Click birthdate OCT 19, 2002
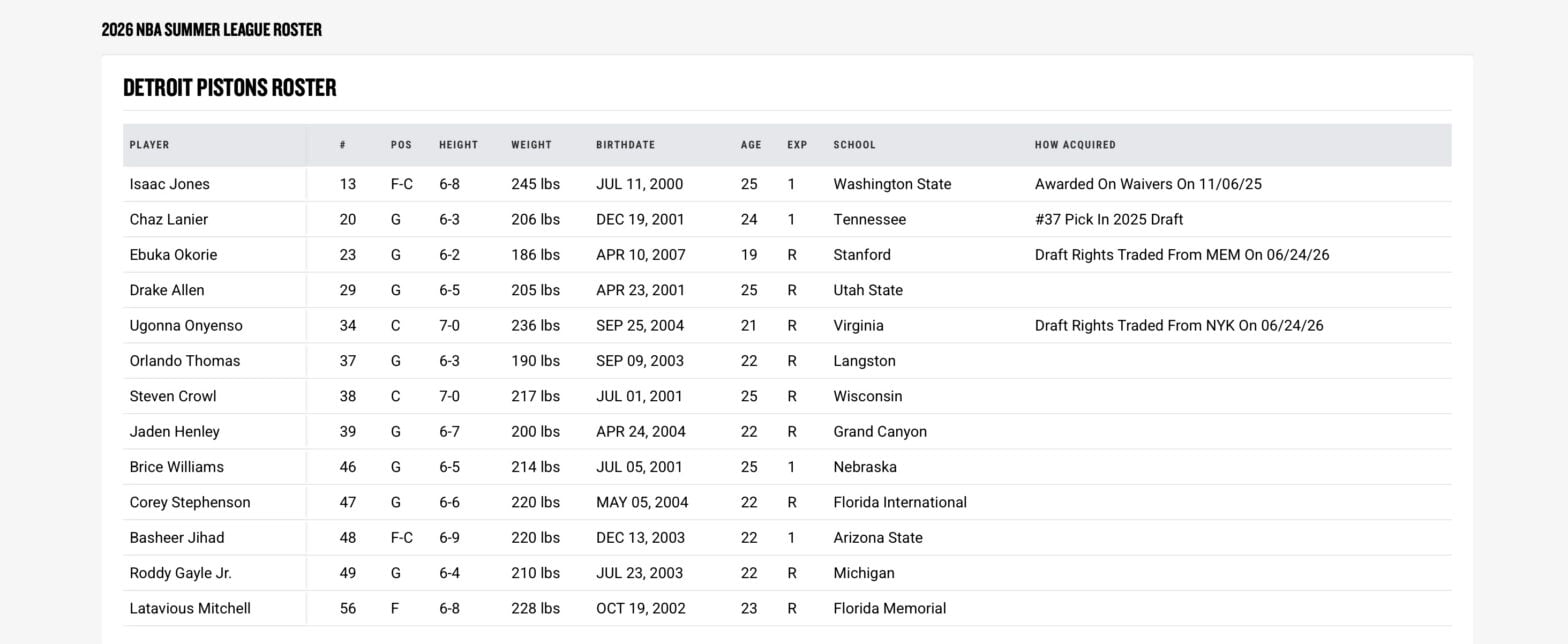 point(641,608)
